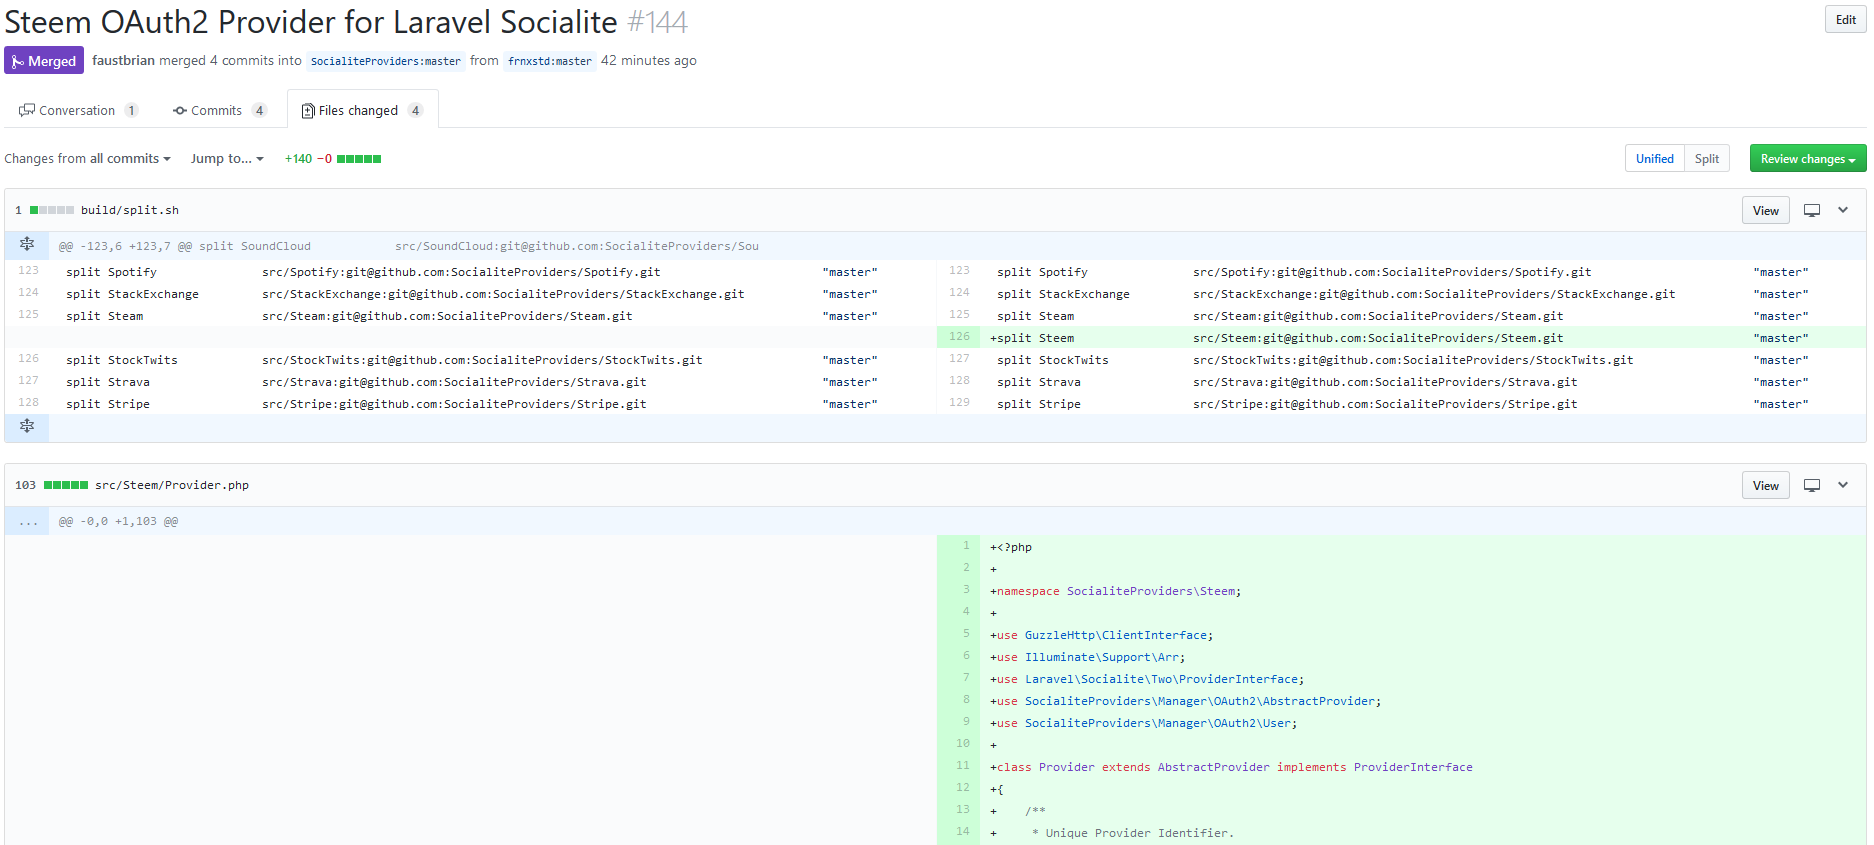Screen dimensions: 1874x845
Task: Open the Conversation tab
Action: point(78,110)
